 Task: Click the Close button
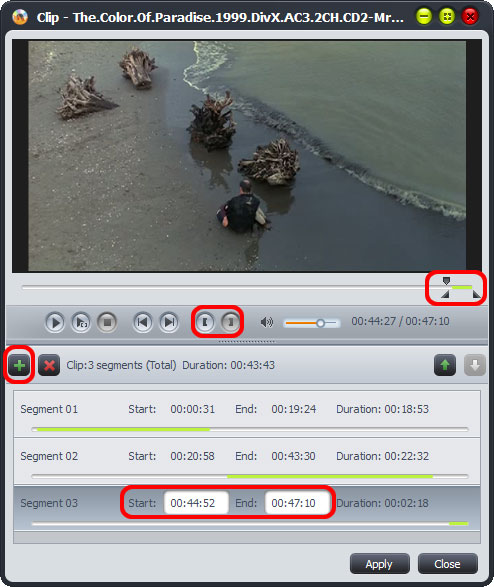[448, 564]
